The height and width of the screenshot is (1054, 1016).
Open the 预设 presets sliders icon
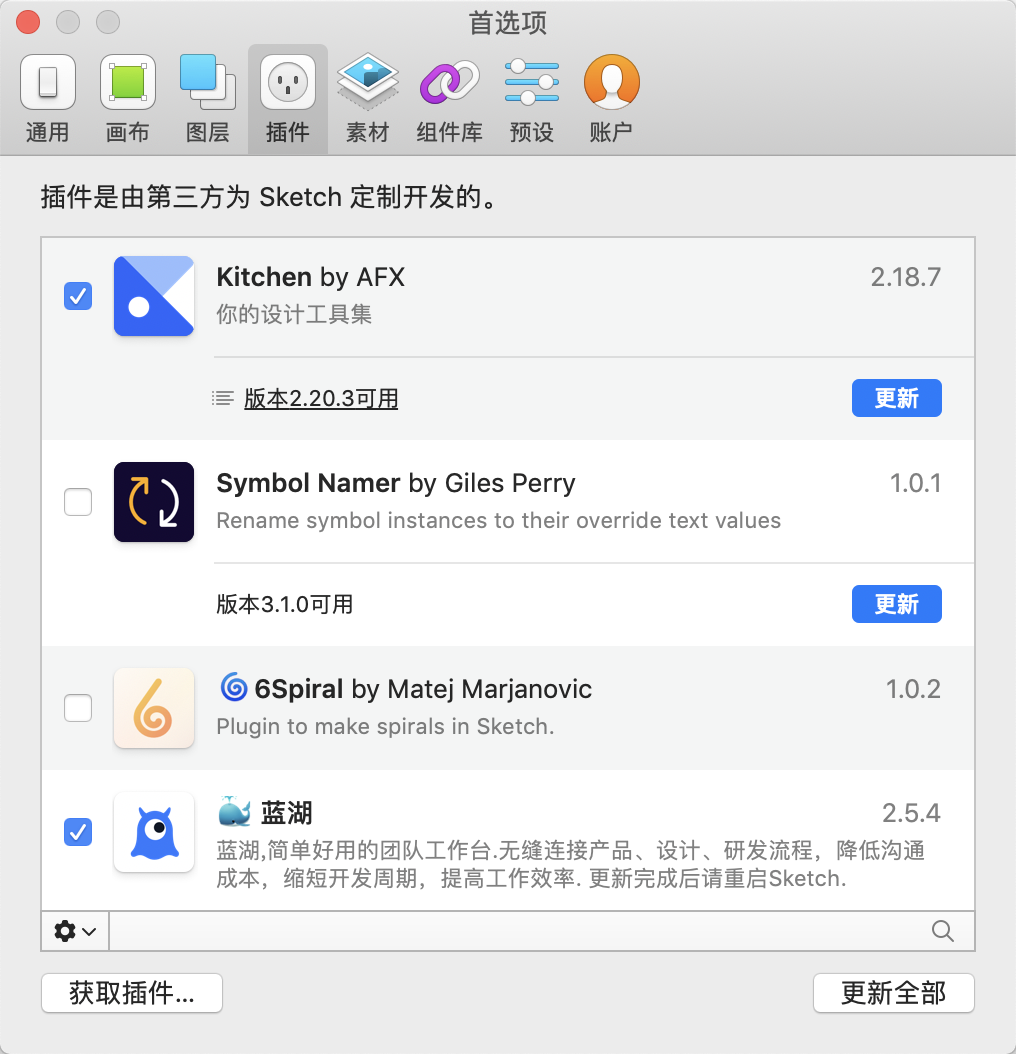pos(532,82)
